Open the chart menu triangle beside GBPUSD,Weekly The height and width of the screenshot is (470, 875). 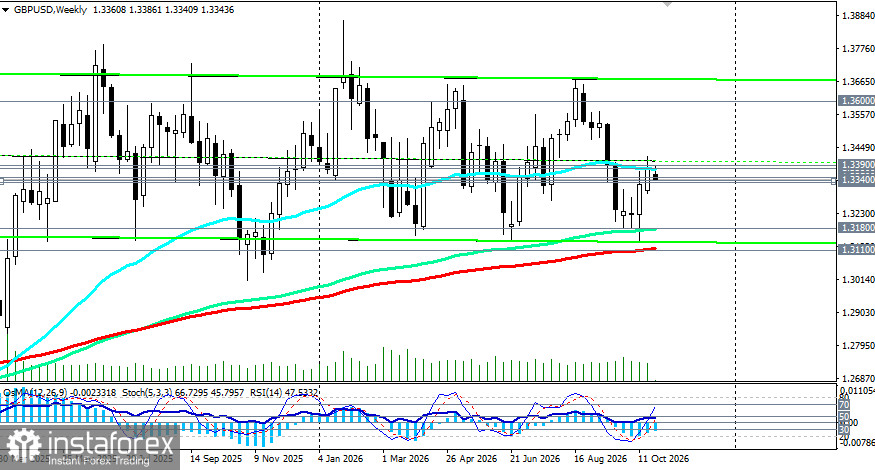(x=6, y=10)
